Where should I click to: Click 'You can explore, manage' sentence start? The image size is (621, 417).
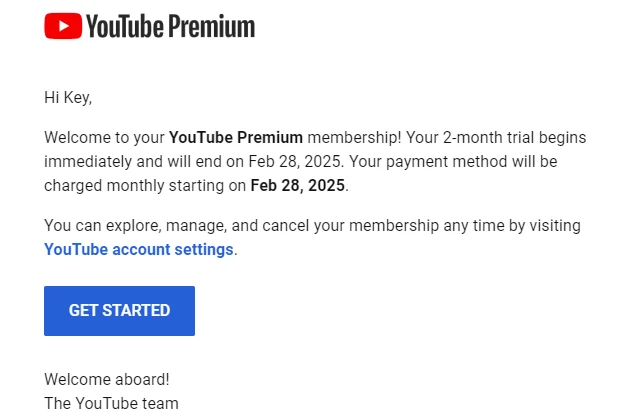135,226
